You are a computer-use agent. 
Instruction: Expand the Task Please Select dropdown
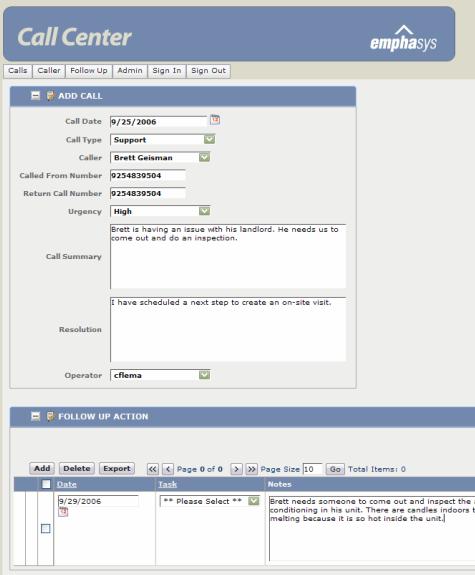point(210,501)
